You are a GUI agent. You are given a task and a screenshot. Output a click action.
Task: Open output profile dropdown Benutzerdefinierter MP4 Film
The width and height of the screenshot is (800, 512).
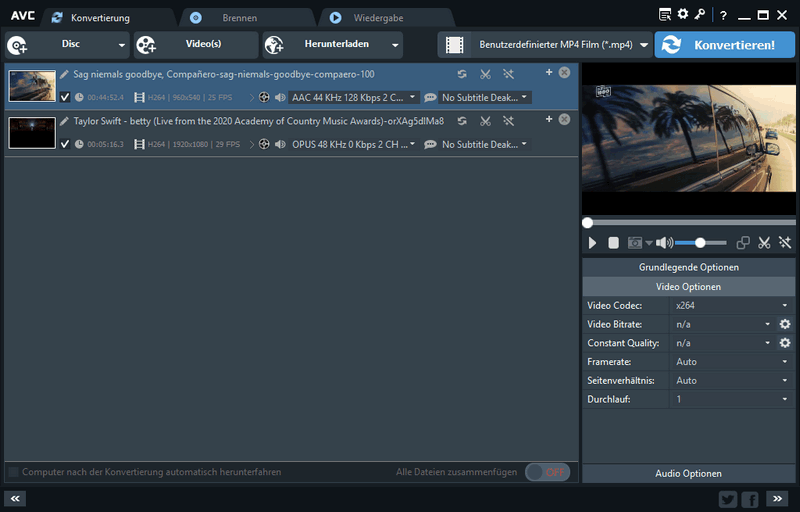[x=545, y=45]
